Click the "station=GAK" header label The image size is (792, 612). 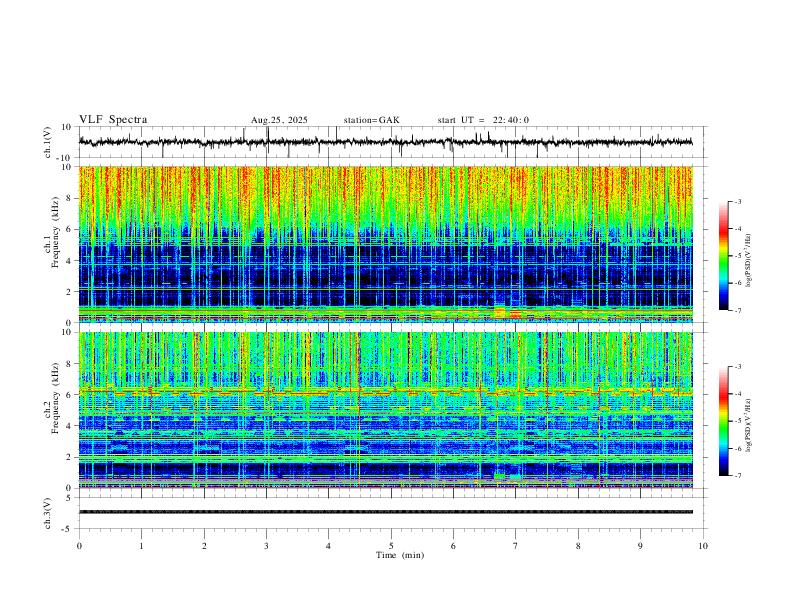(371, 120)
